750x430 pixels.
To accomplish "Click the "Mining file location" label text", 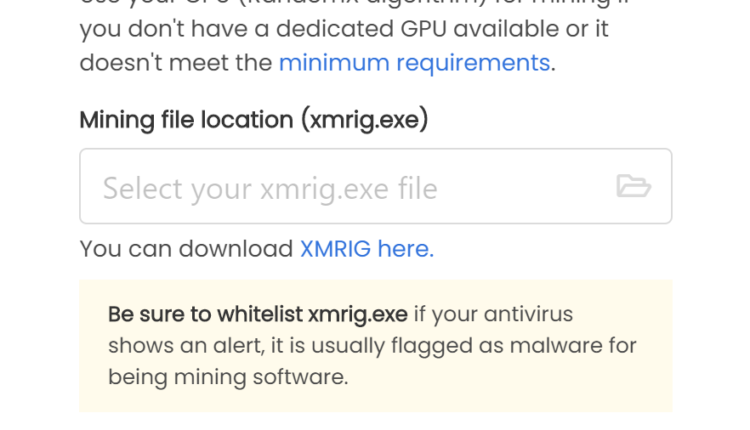I will [x=186, y=120].
